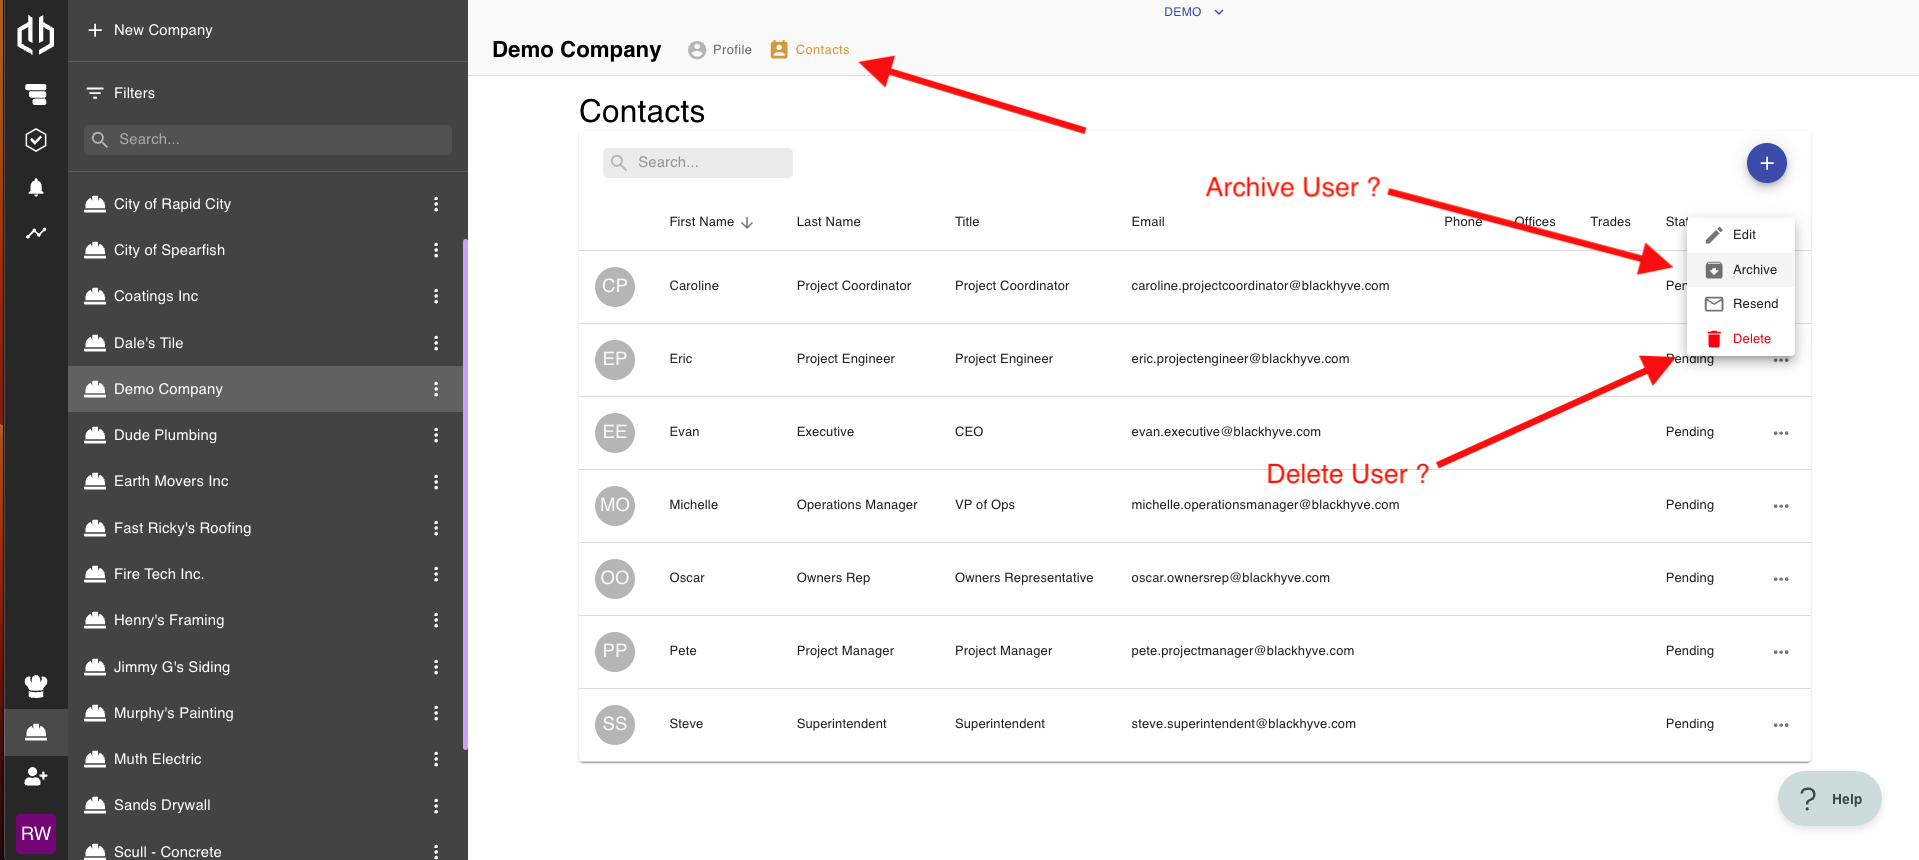
Task: Click the add user icon in sidebar
Action: click(36, 776)
